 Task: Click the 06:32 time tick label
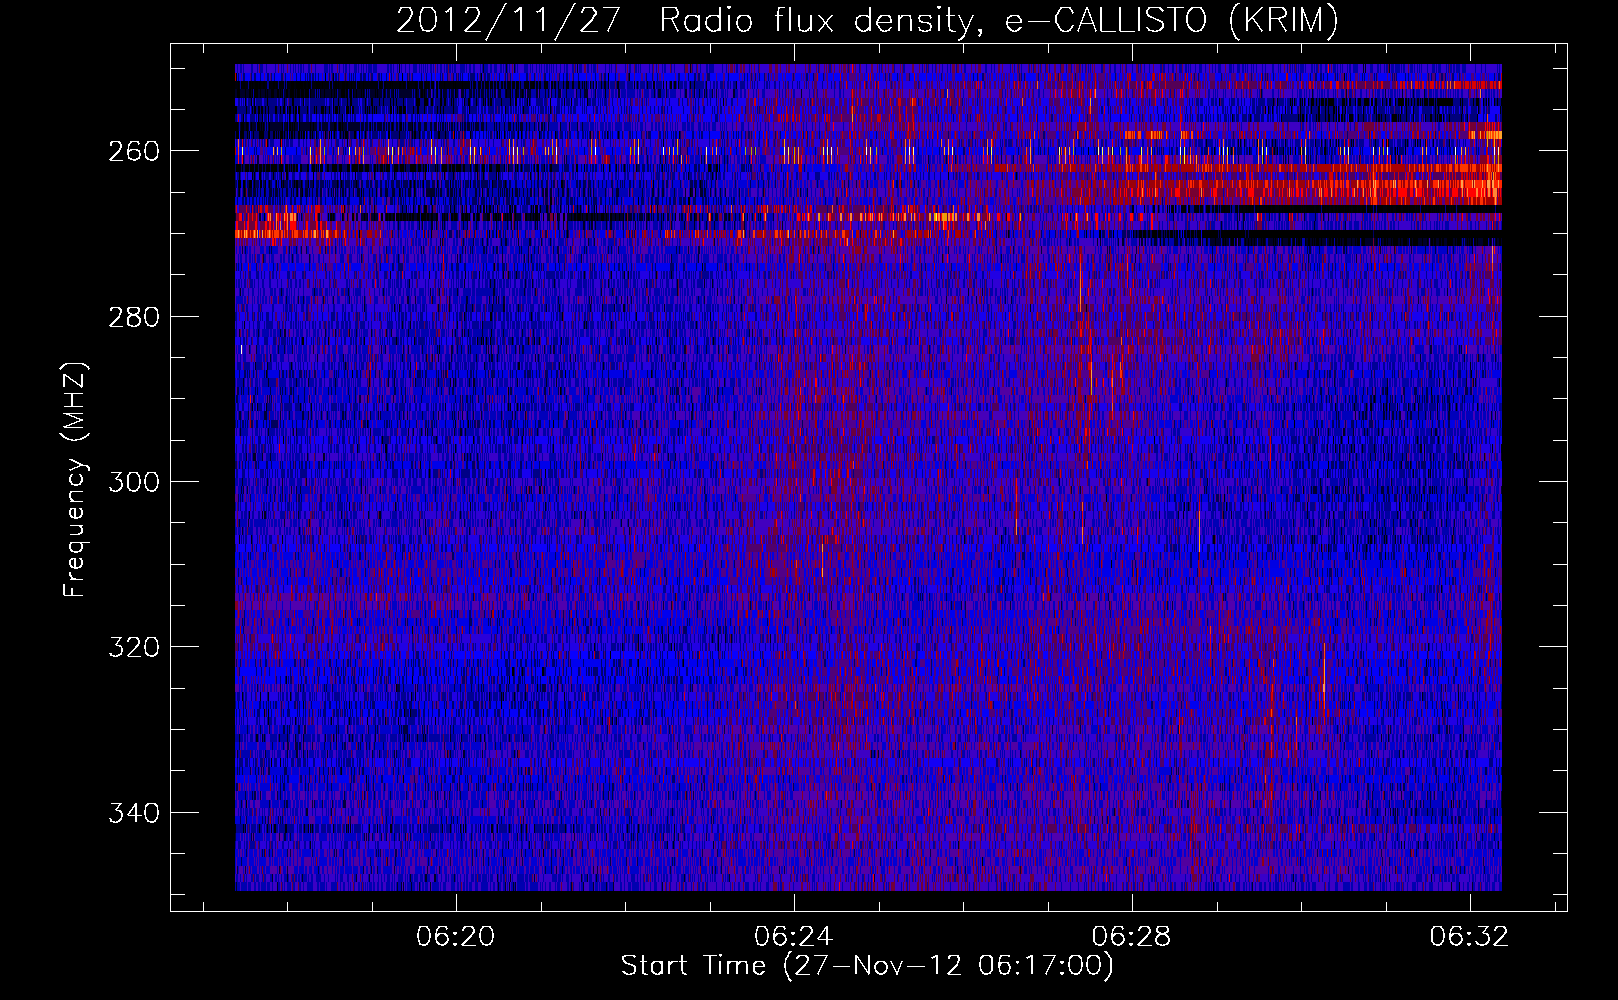1469,936
